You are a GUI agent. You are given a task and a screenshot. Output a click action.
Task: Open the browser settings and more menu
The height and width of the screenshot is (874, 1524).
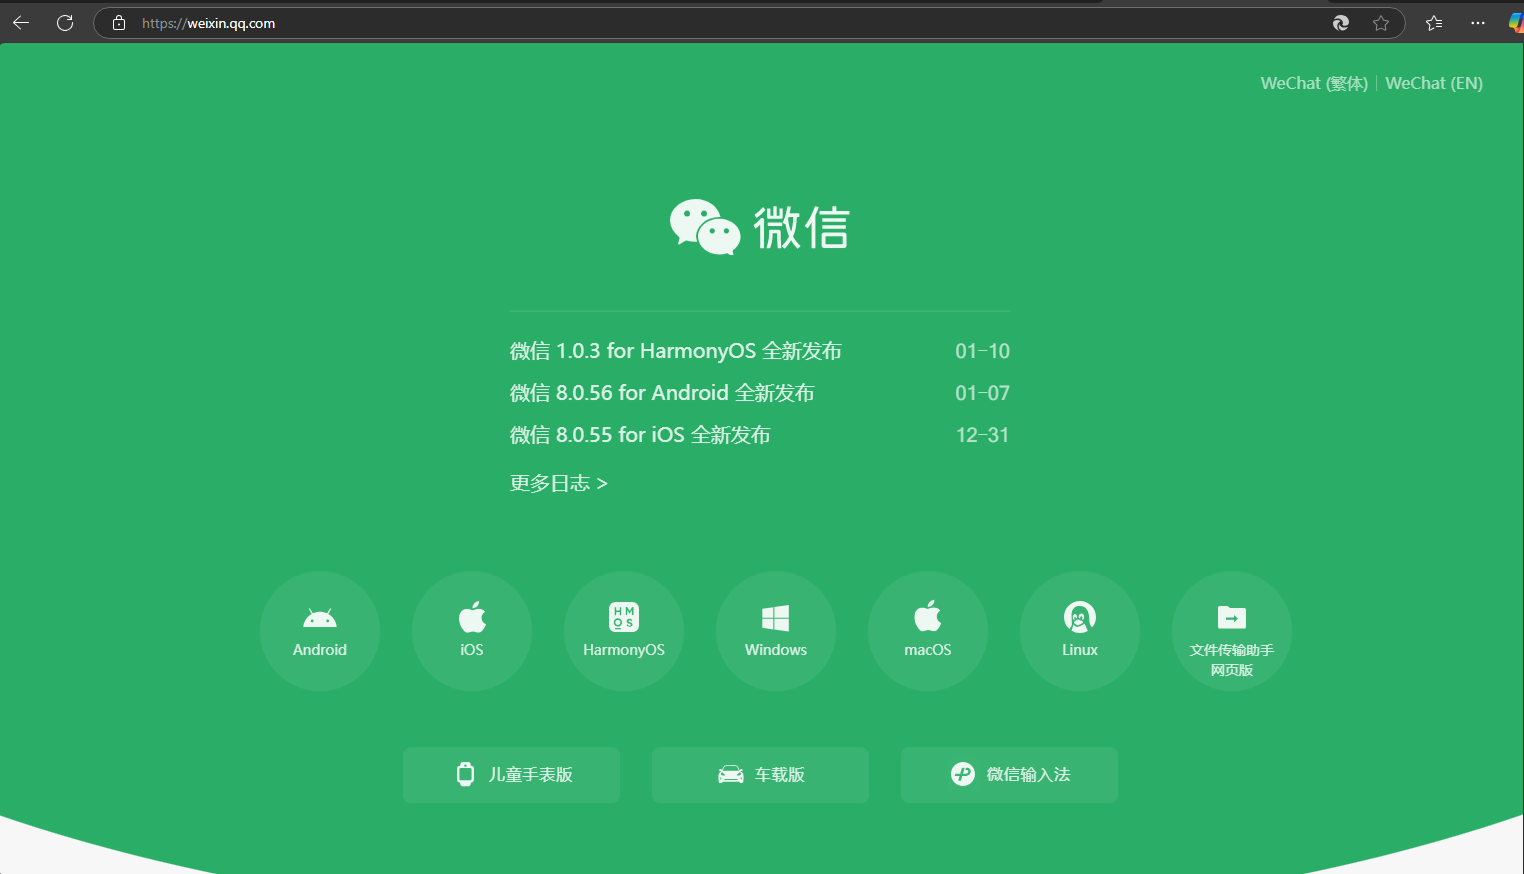coord(1478,23)
